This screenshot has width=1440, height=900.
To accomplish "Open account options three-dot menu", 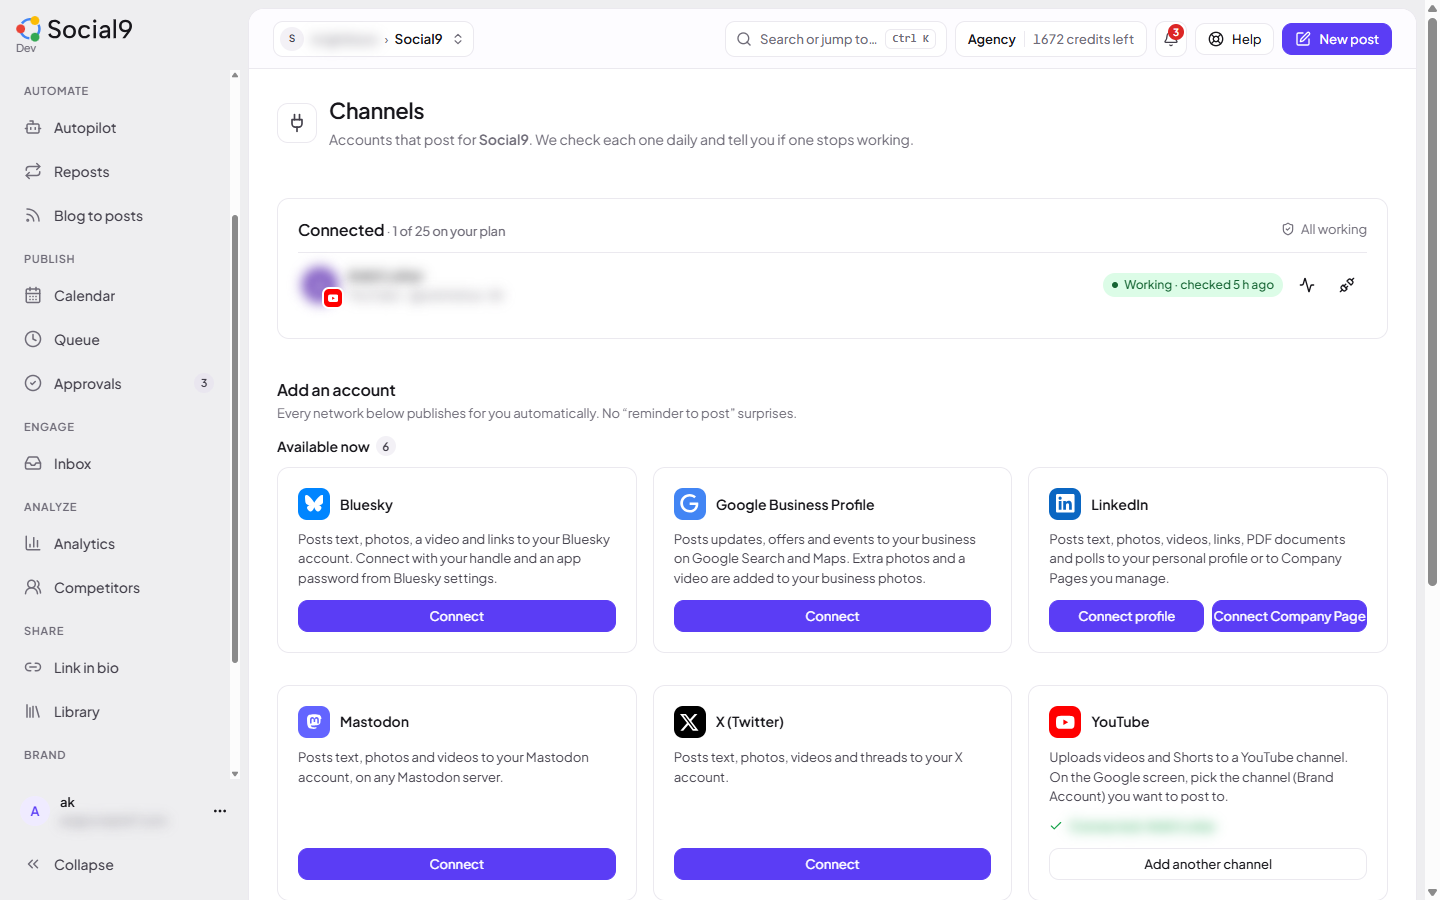I will pyautogui.click(x=220, y=811).
